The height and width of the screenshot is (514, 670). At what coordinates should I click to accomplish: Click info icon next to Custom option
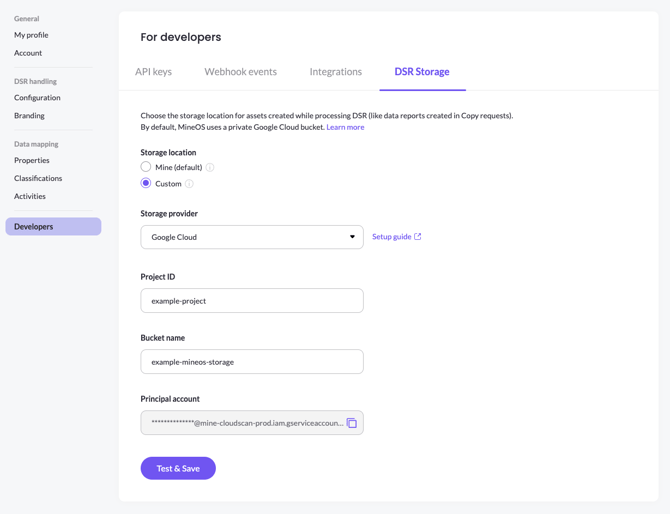click(189, 184)
